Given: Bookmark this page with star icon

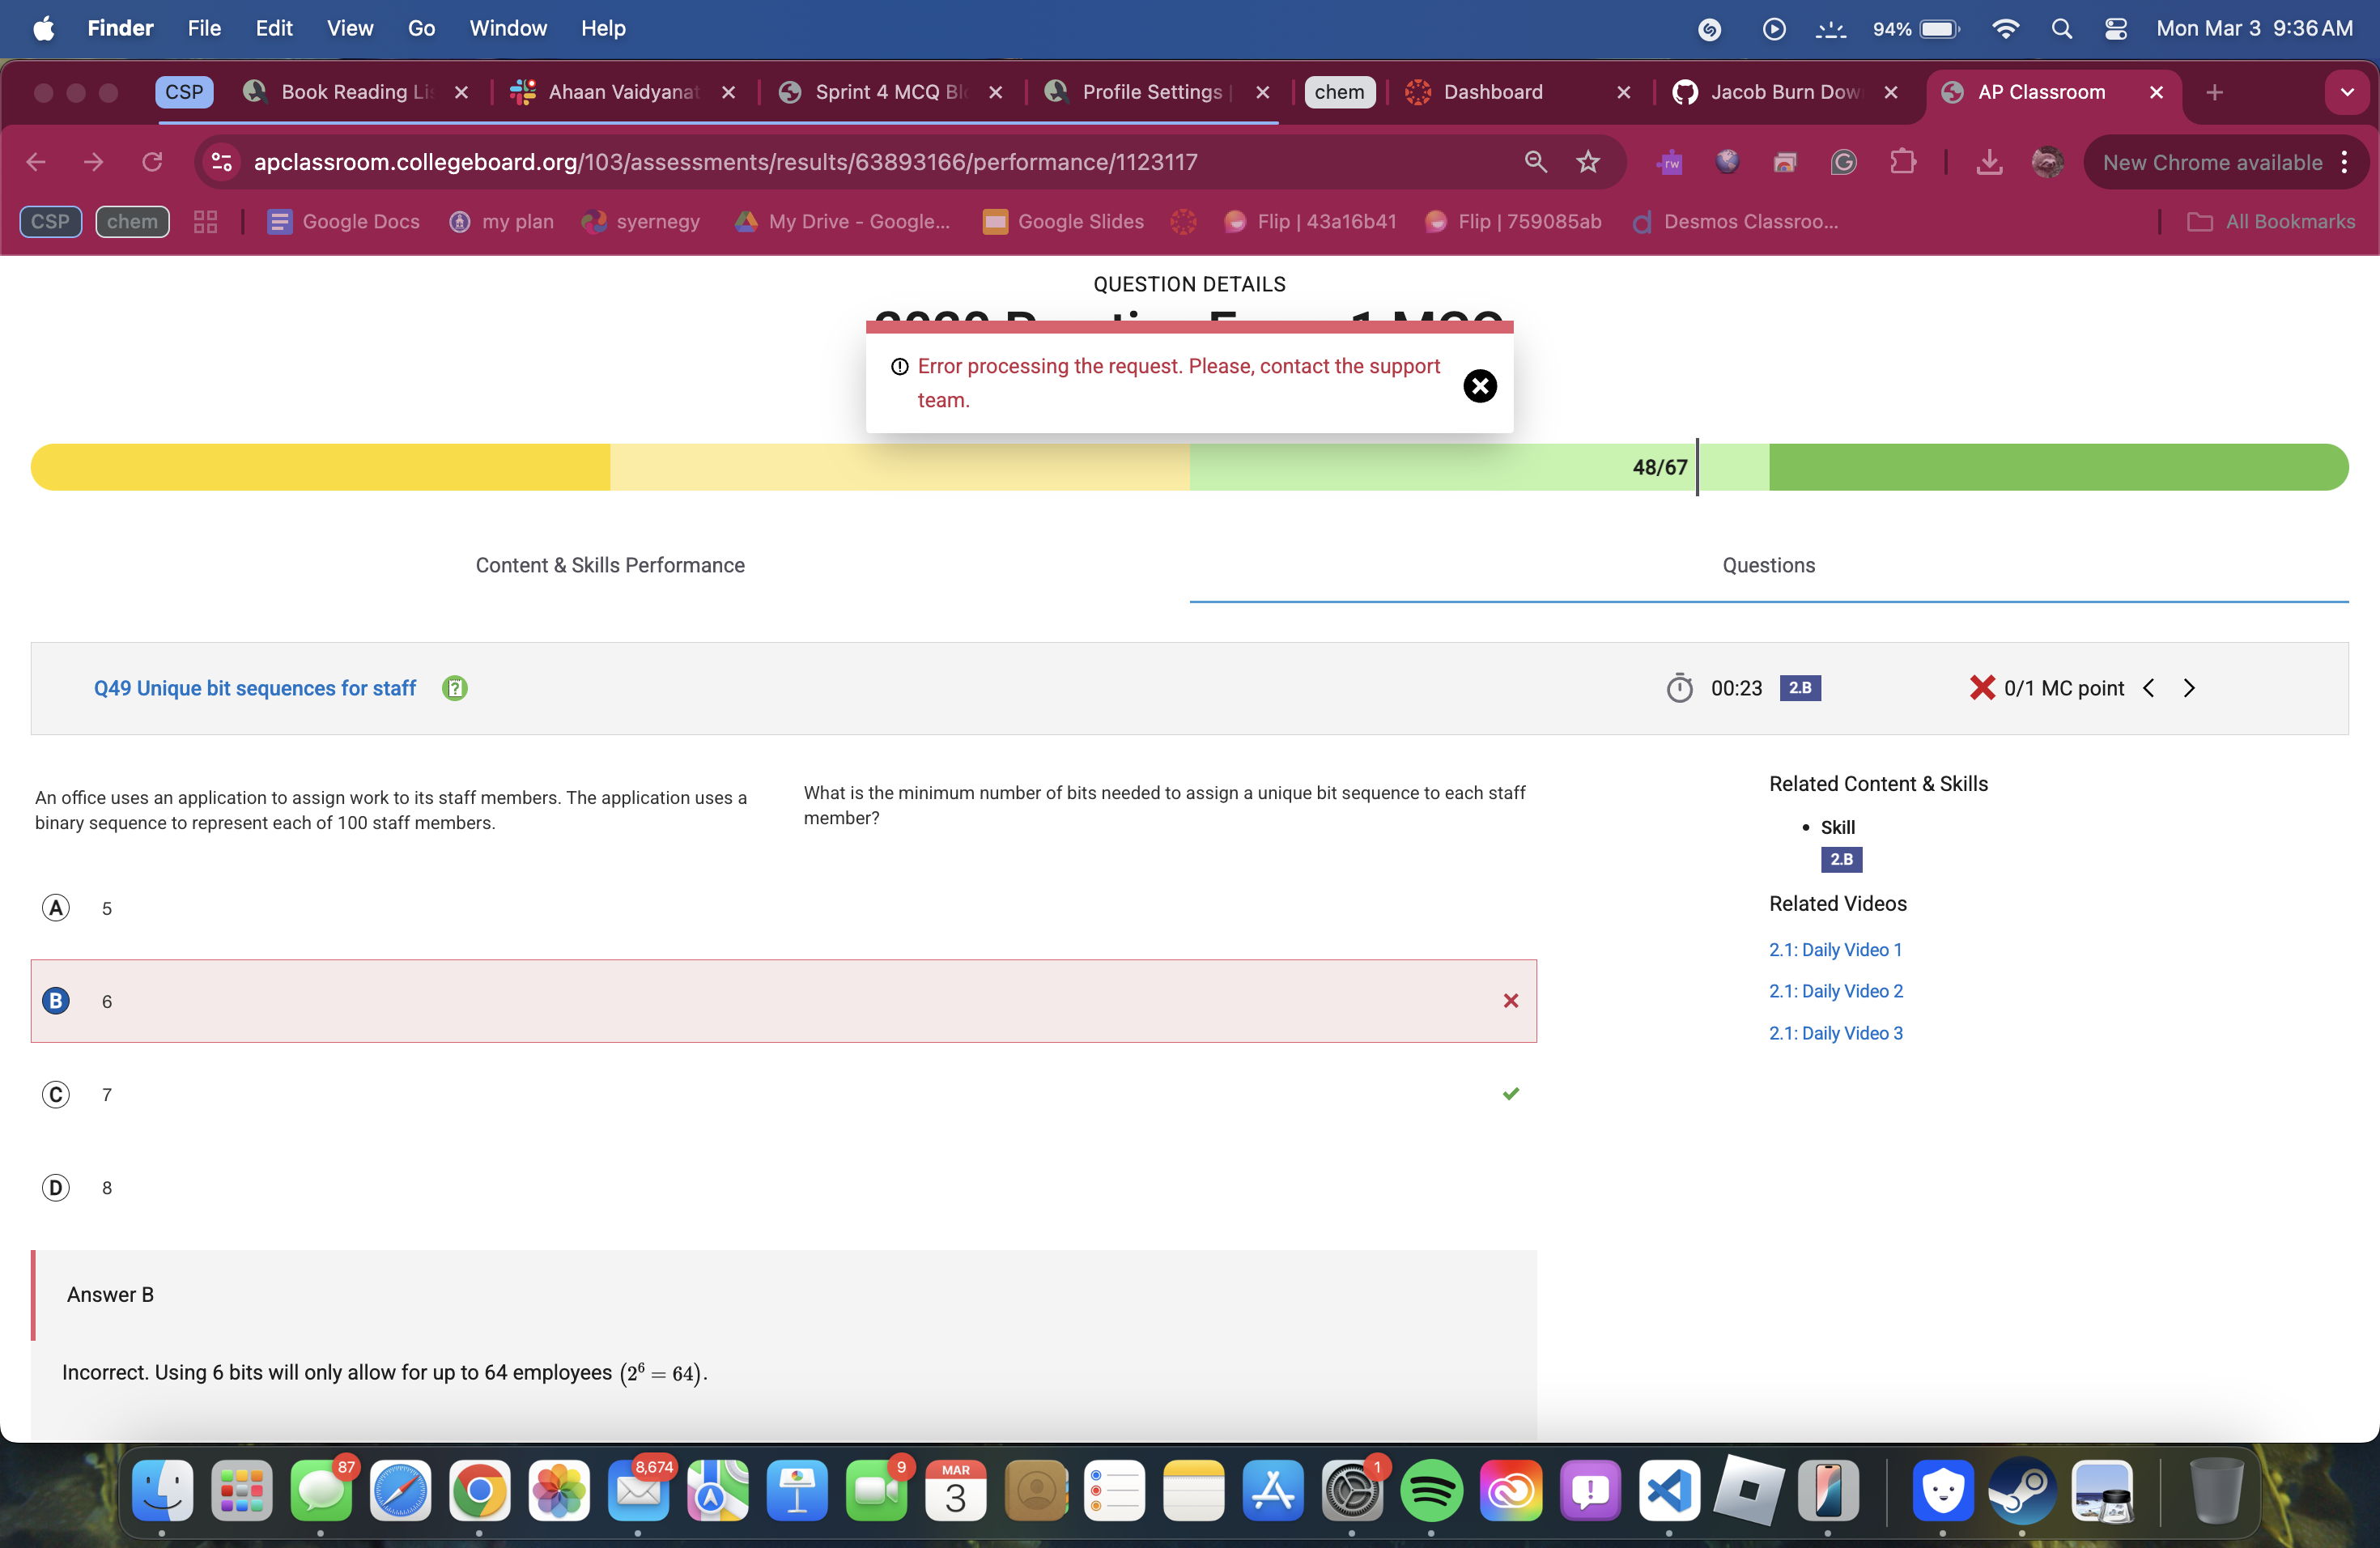Looking at the screenshot, I should coord(1588,162).
